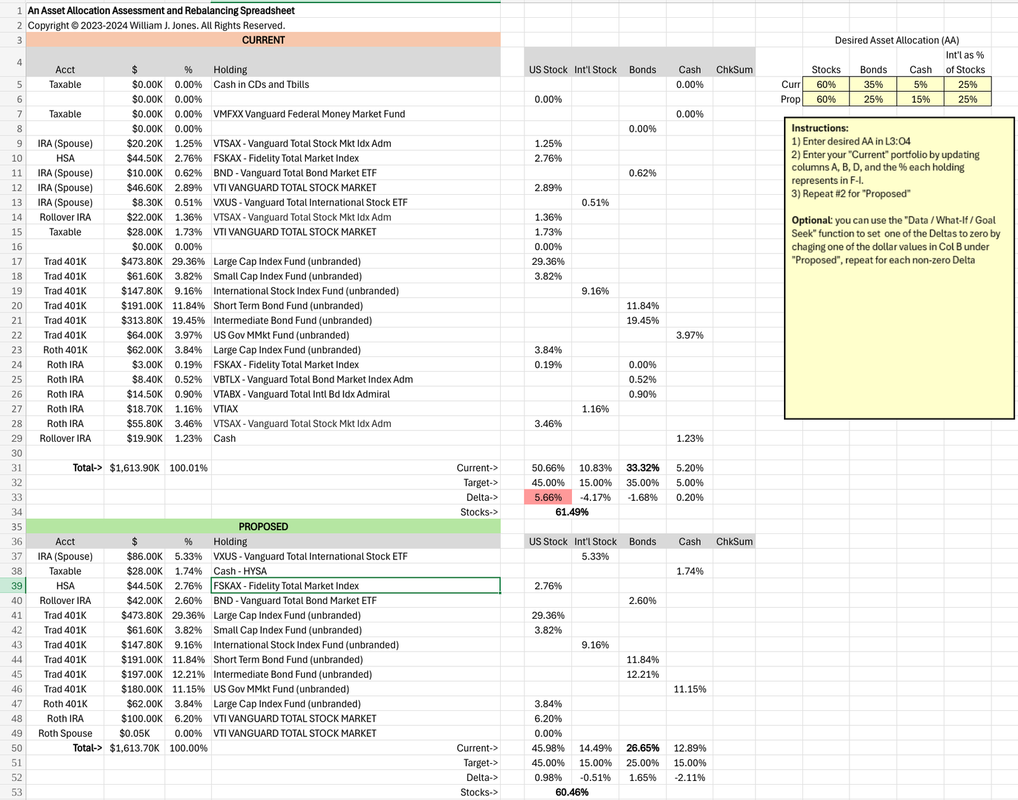Select the Curr Bonds 35% allocation cell
Viewport: 1018px width, 800px height.
pos(873,84)
